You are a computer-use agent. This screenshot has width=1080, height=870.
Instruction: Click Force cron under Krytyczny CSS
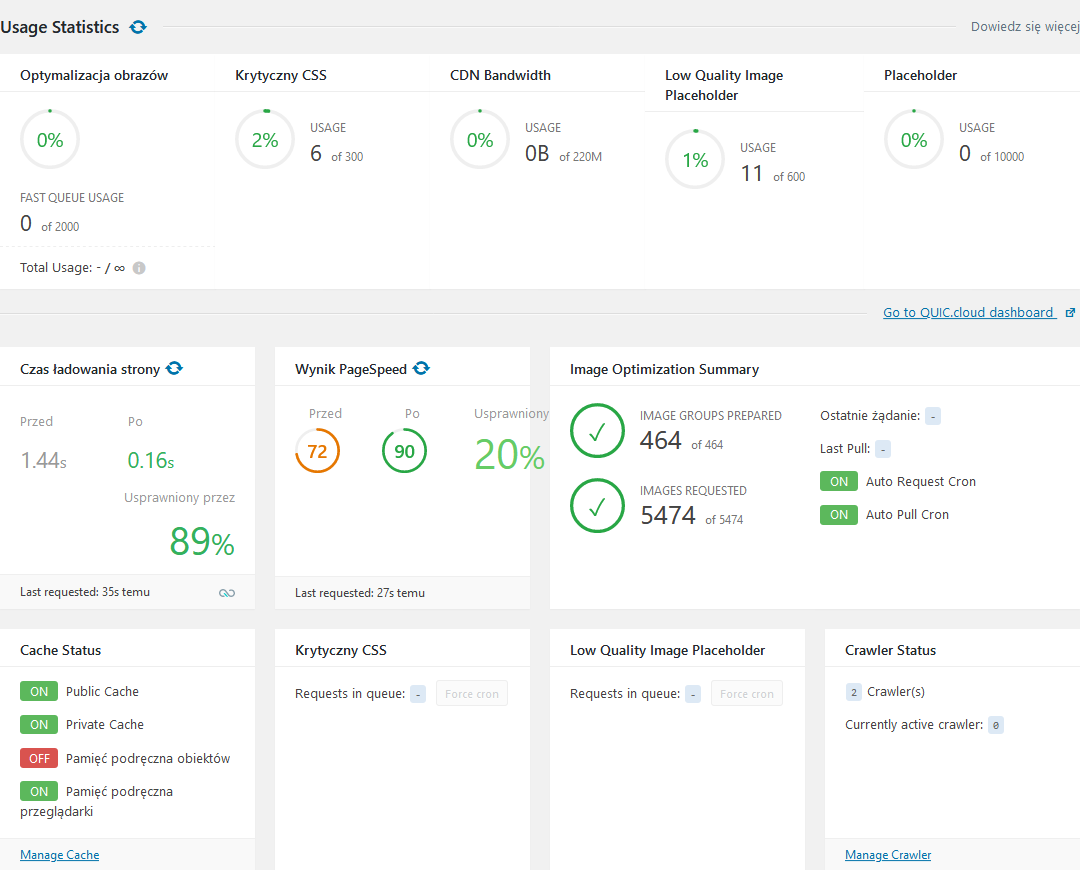coord(472,694)
